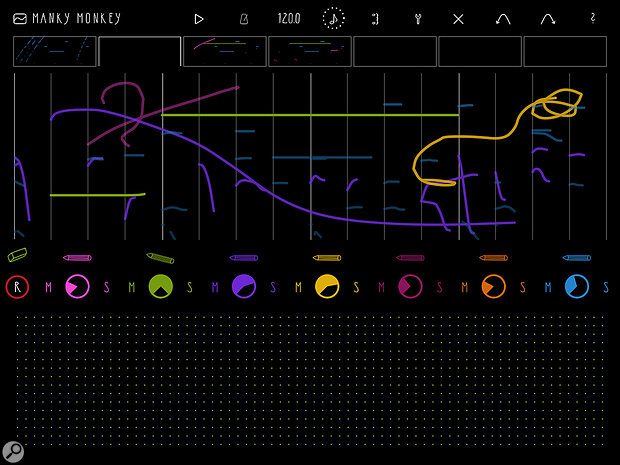The width and height of the screenshot is (620, 465).
Task: Mute the pink track
Action: [x=48, y=287]
